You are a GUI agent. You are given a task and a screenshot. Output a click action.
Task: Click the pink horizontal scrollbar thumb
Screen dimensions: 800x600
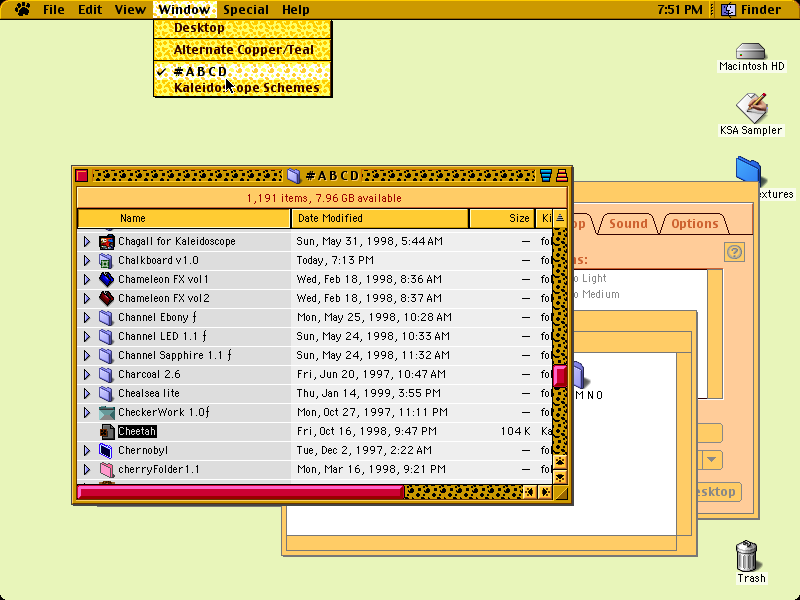240,492
